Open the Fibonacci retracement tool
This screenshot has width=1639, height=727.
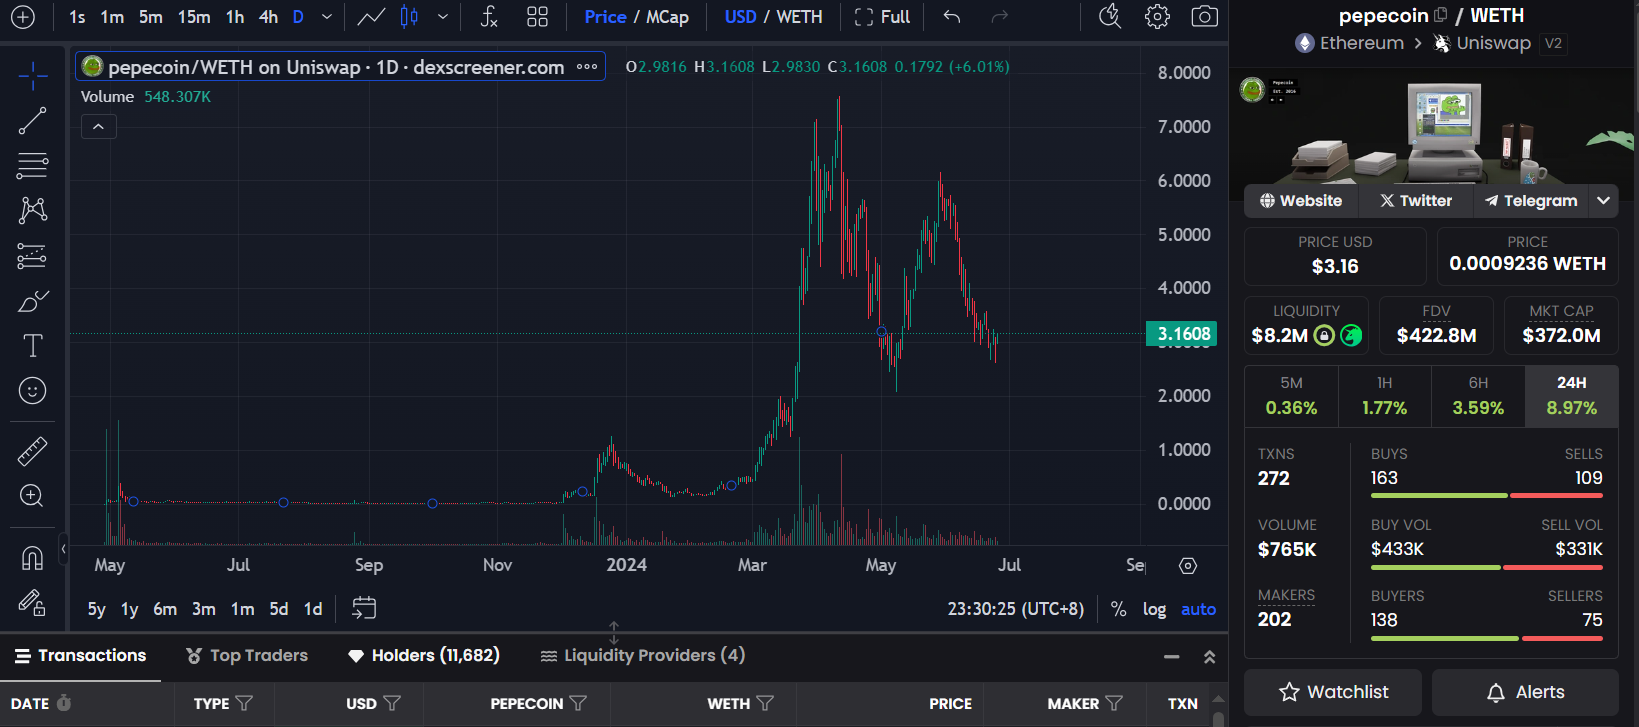point(32,165)
